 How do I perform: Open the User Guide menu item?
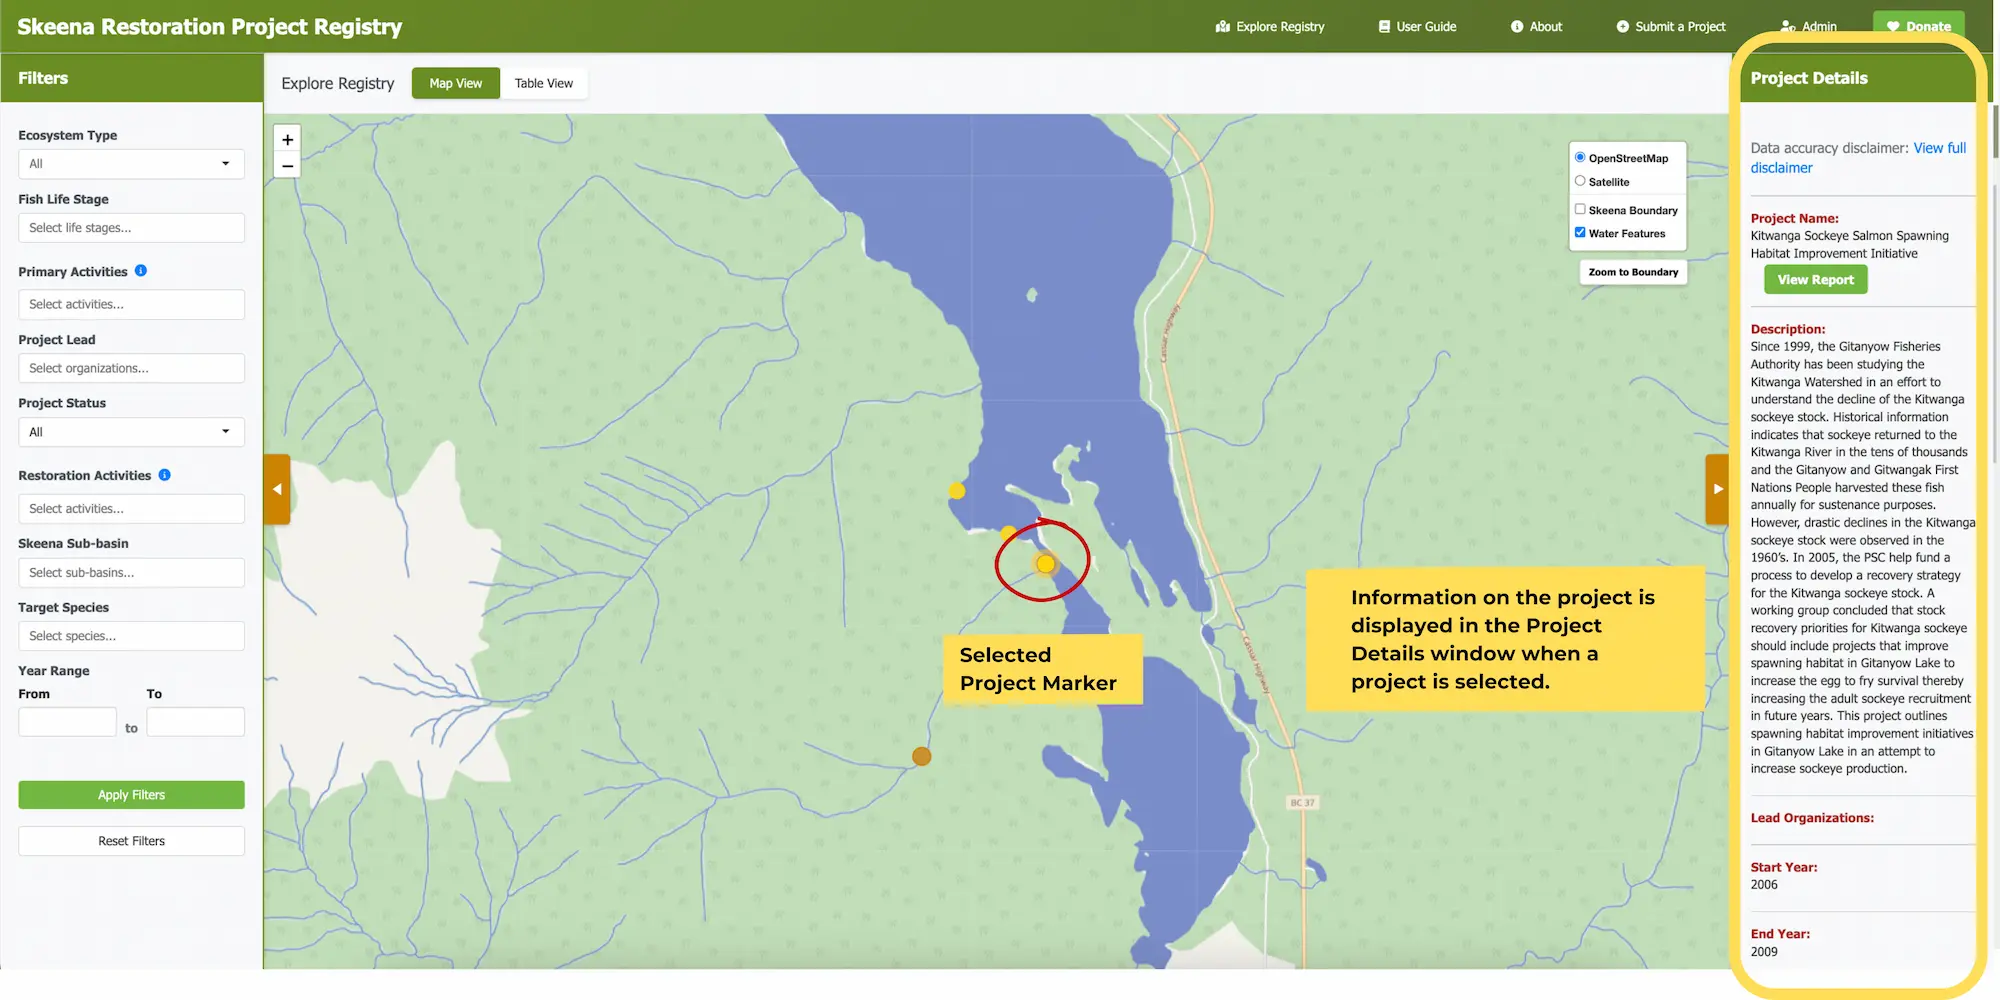coord(1417,27)
